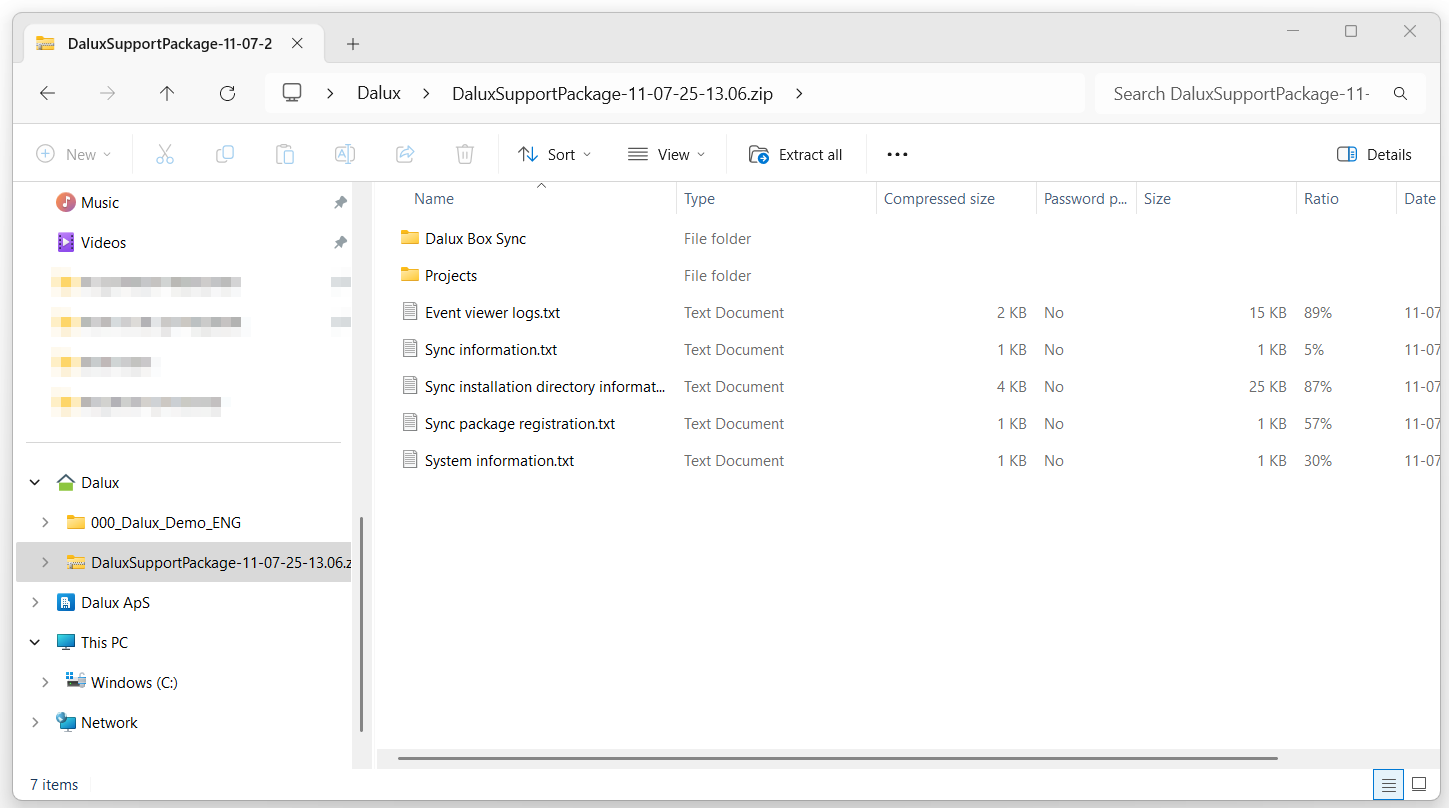Toggle the Details pane
Image resolution: width=1449 pixels, height=808 pixels.
(1374, 153)
